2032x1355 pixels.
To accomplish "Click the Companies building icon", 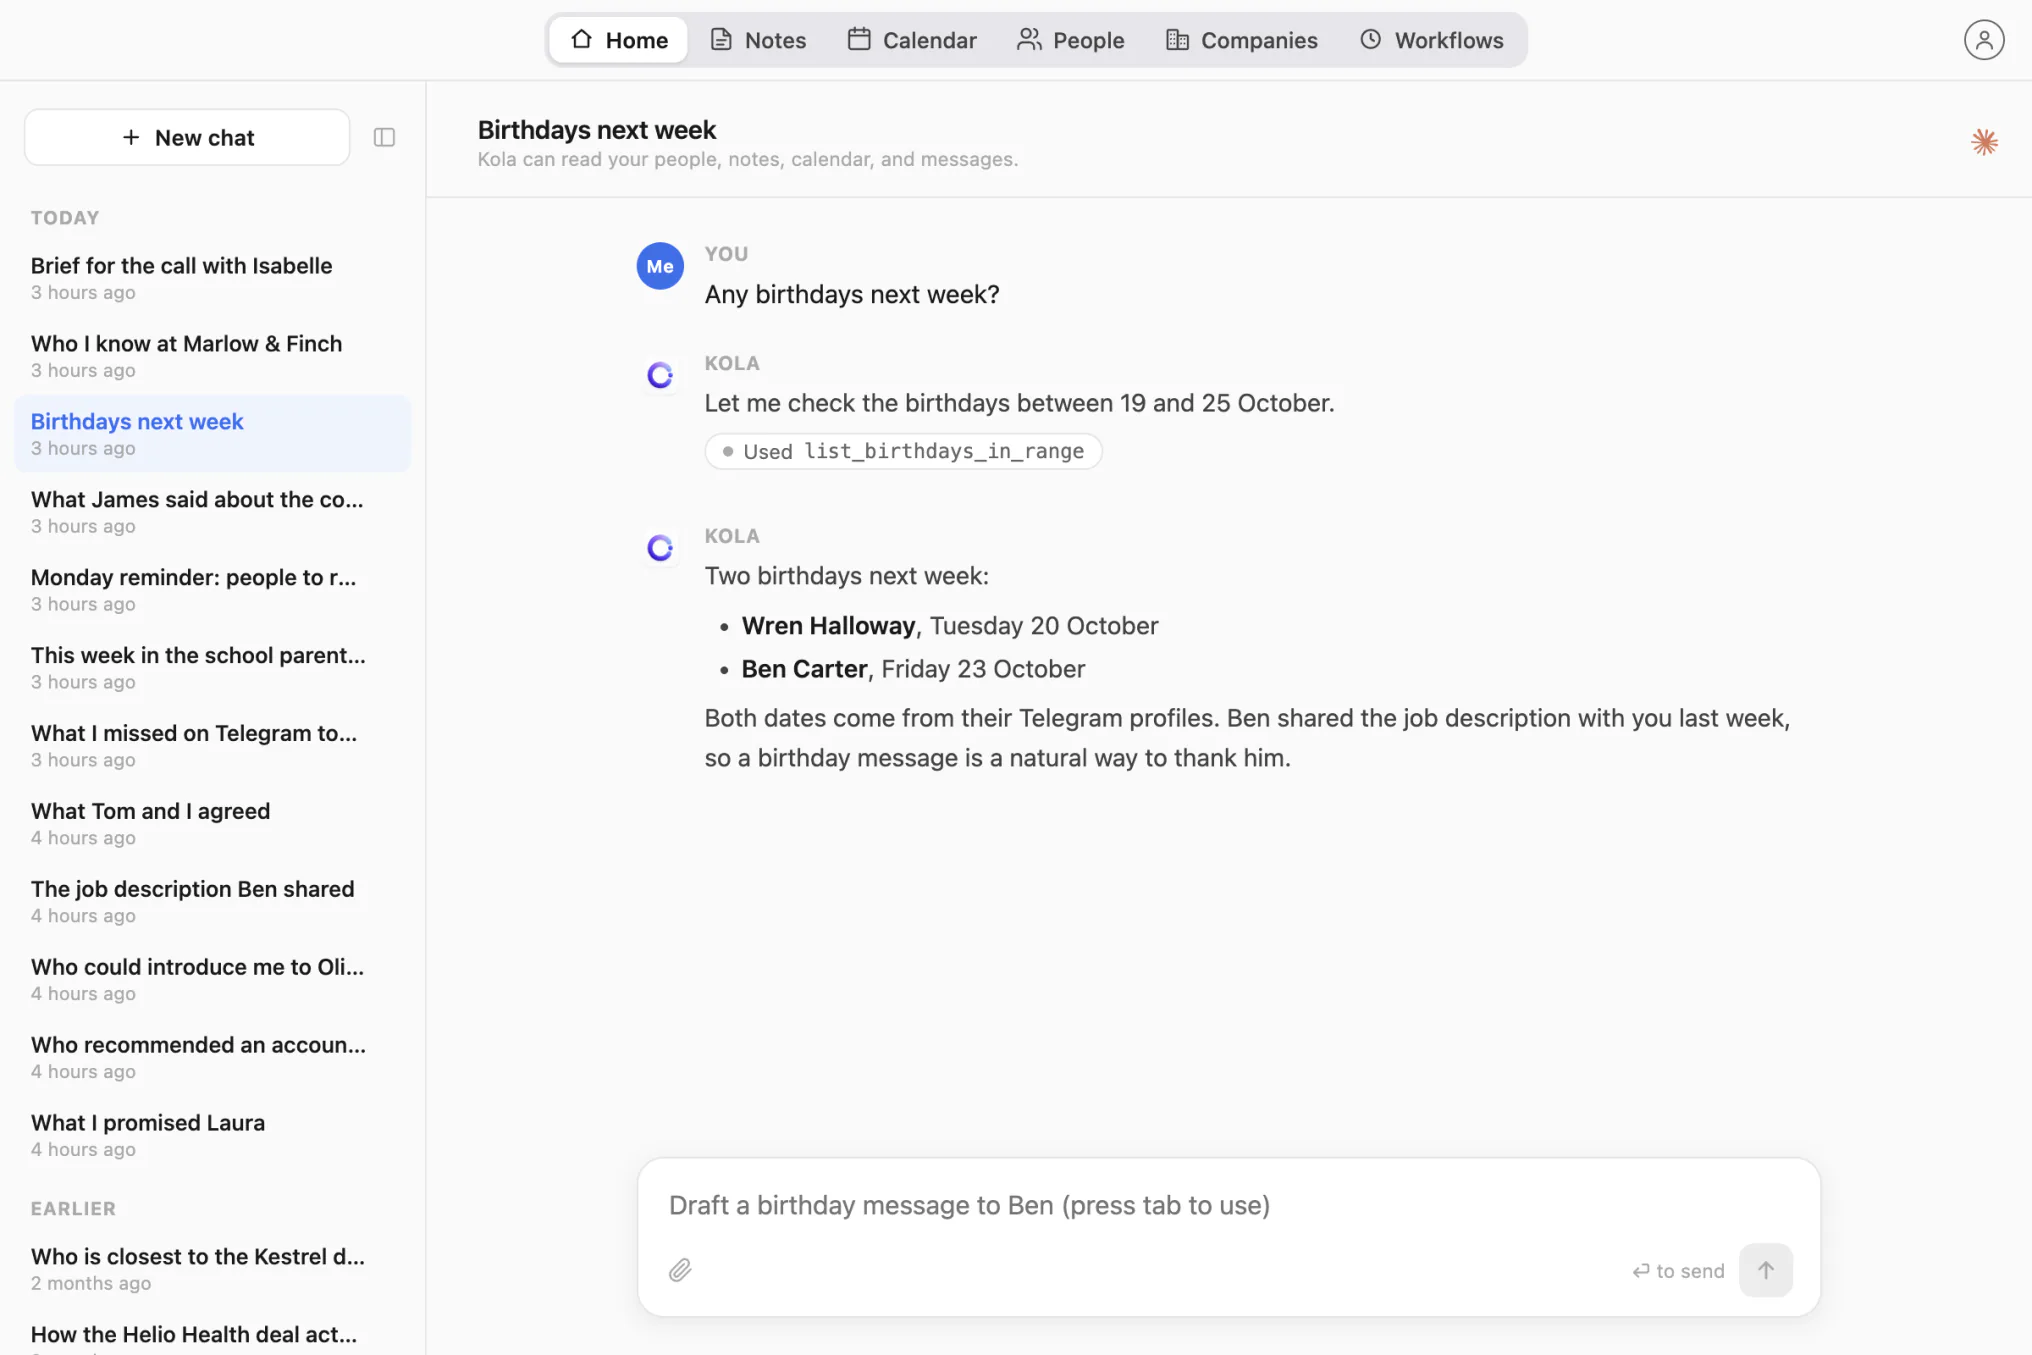I will coord(1177,39).
